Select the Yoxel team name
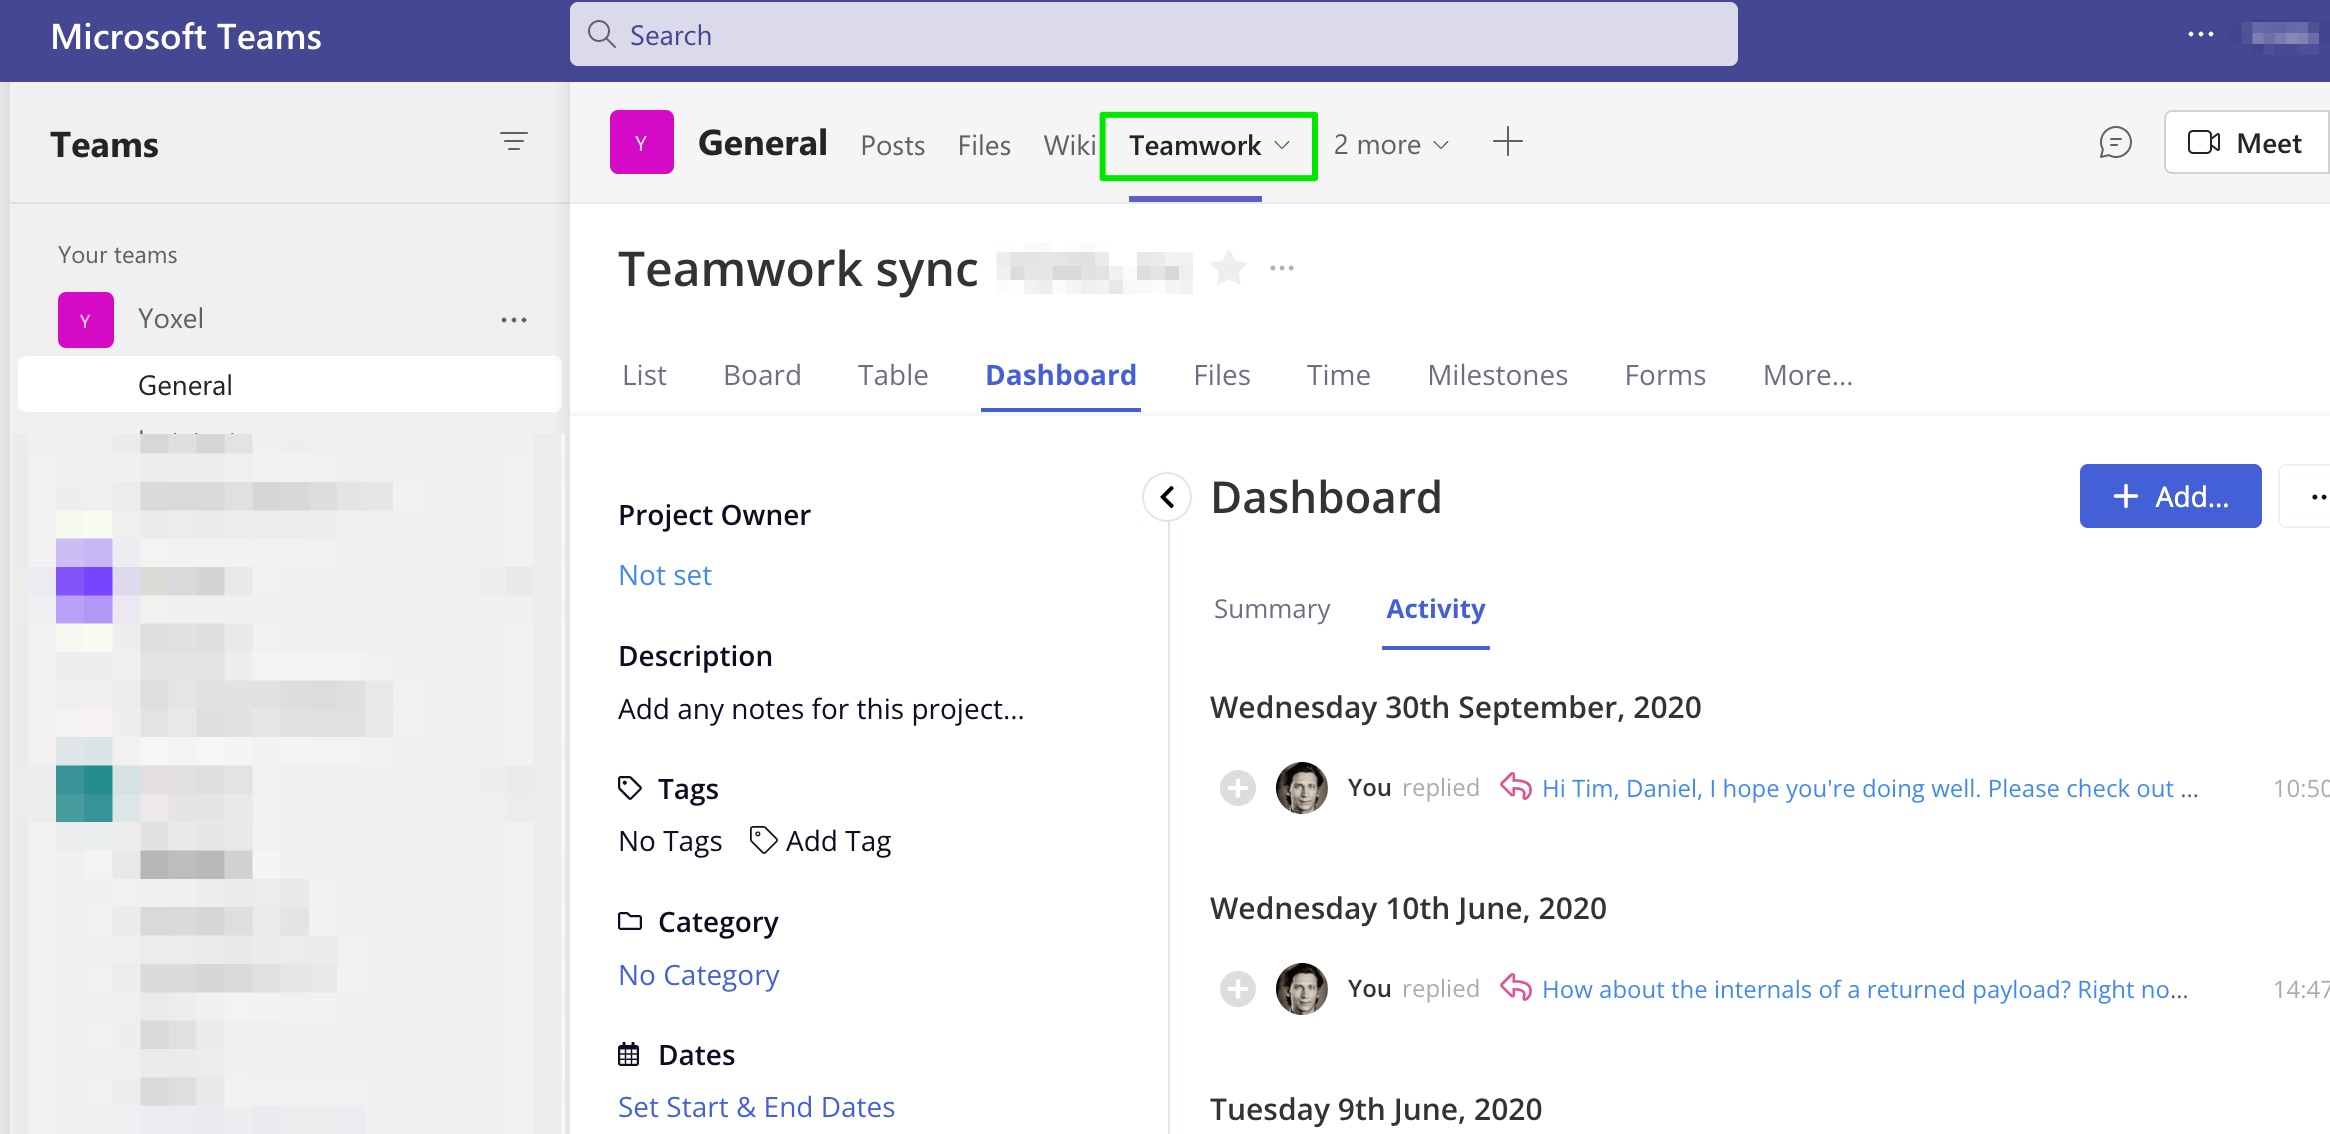 point(171,319)
